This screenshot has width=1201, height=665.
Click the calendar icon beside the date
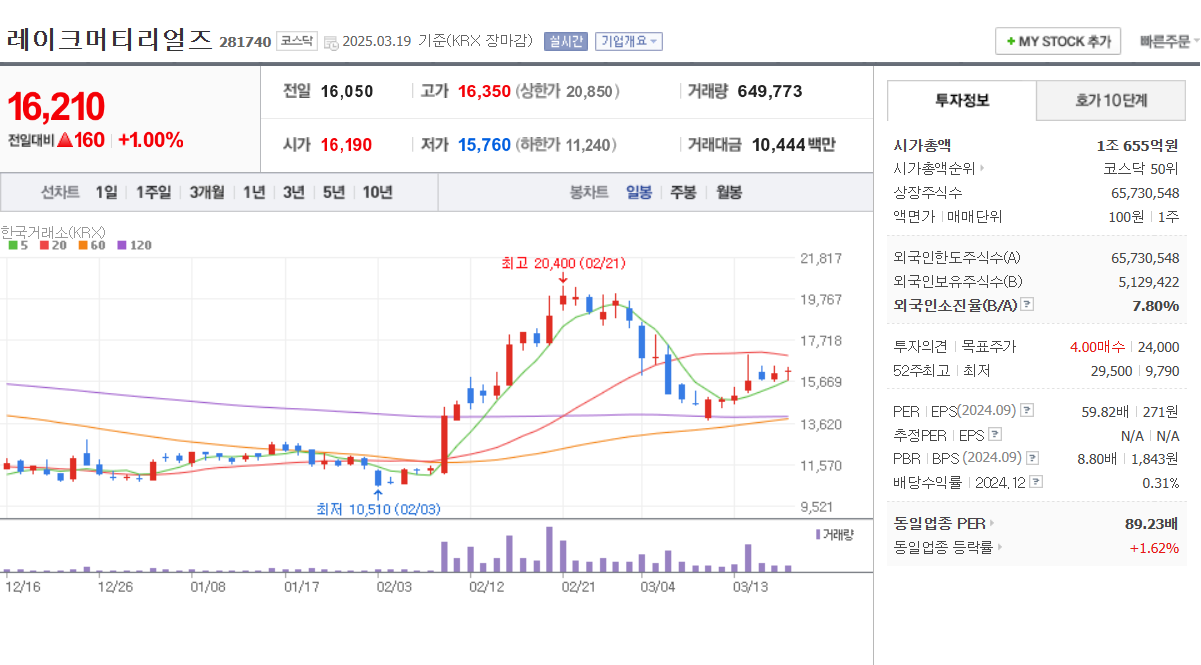tap(331, 42)
